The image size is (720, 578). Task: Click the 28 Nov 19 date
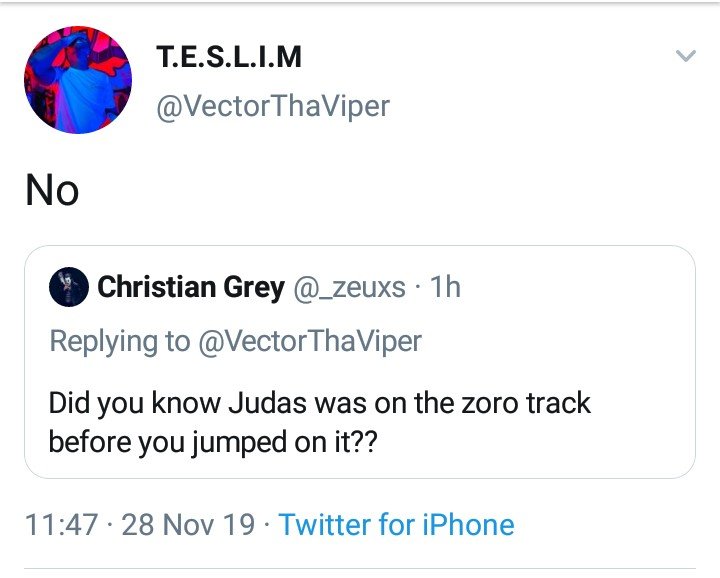(x=188, y=525)
